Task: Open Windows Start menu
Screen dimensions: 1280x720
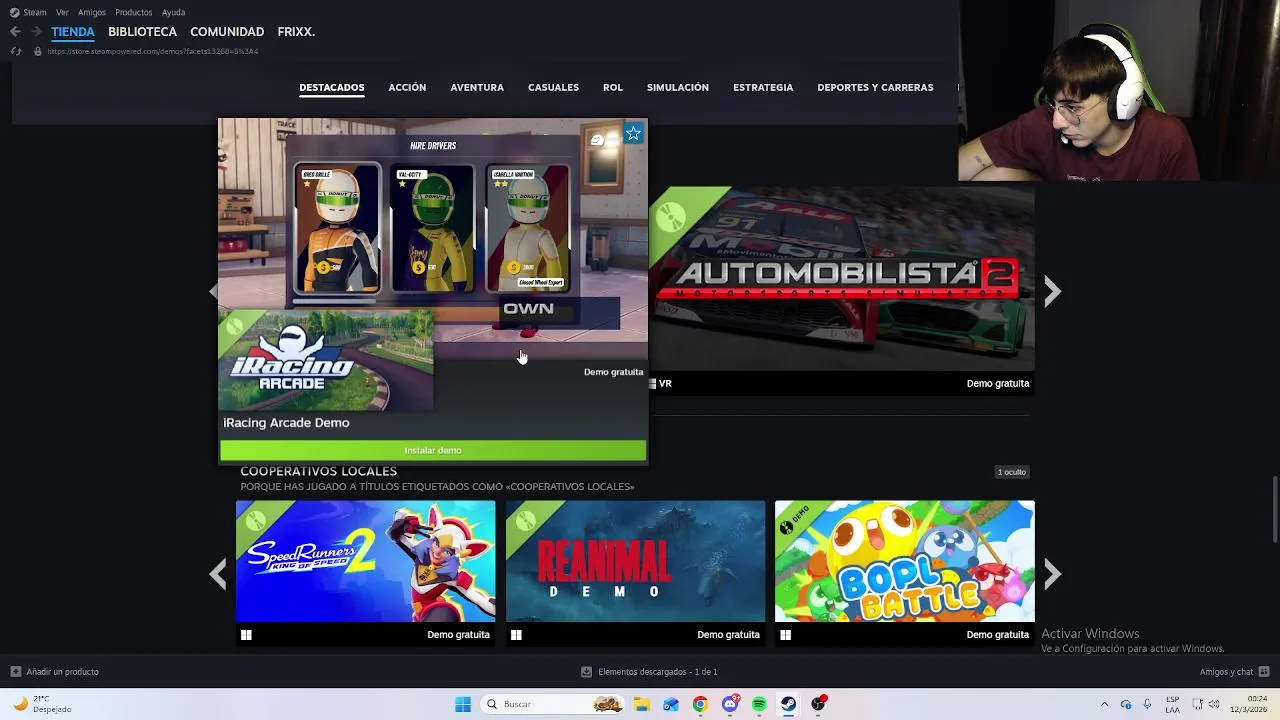Action: coord(462,704)
